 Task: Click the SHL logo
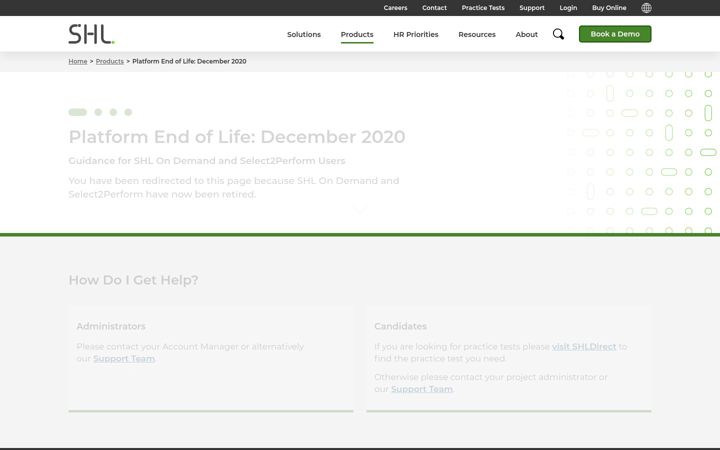pyautogui.click(x=91, y=34)
